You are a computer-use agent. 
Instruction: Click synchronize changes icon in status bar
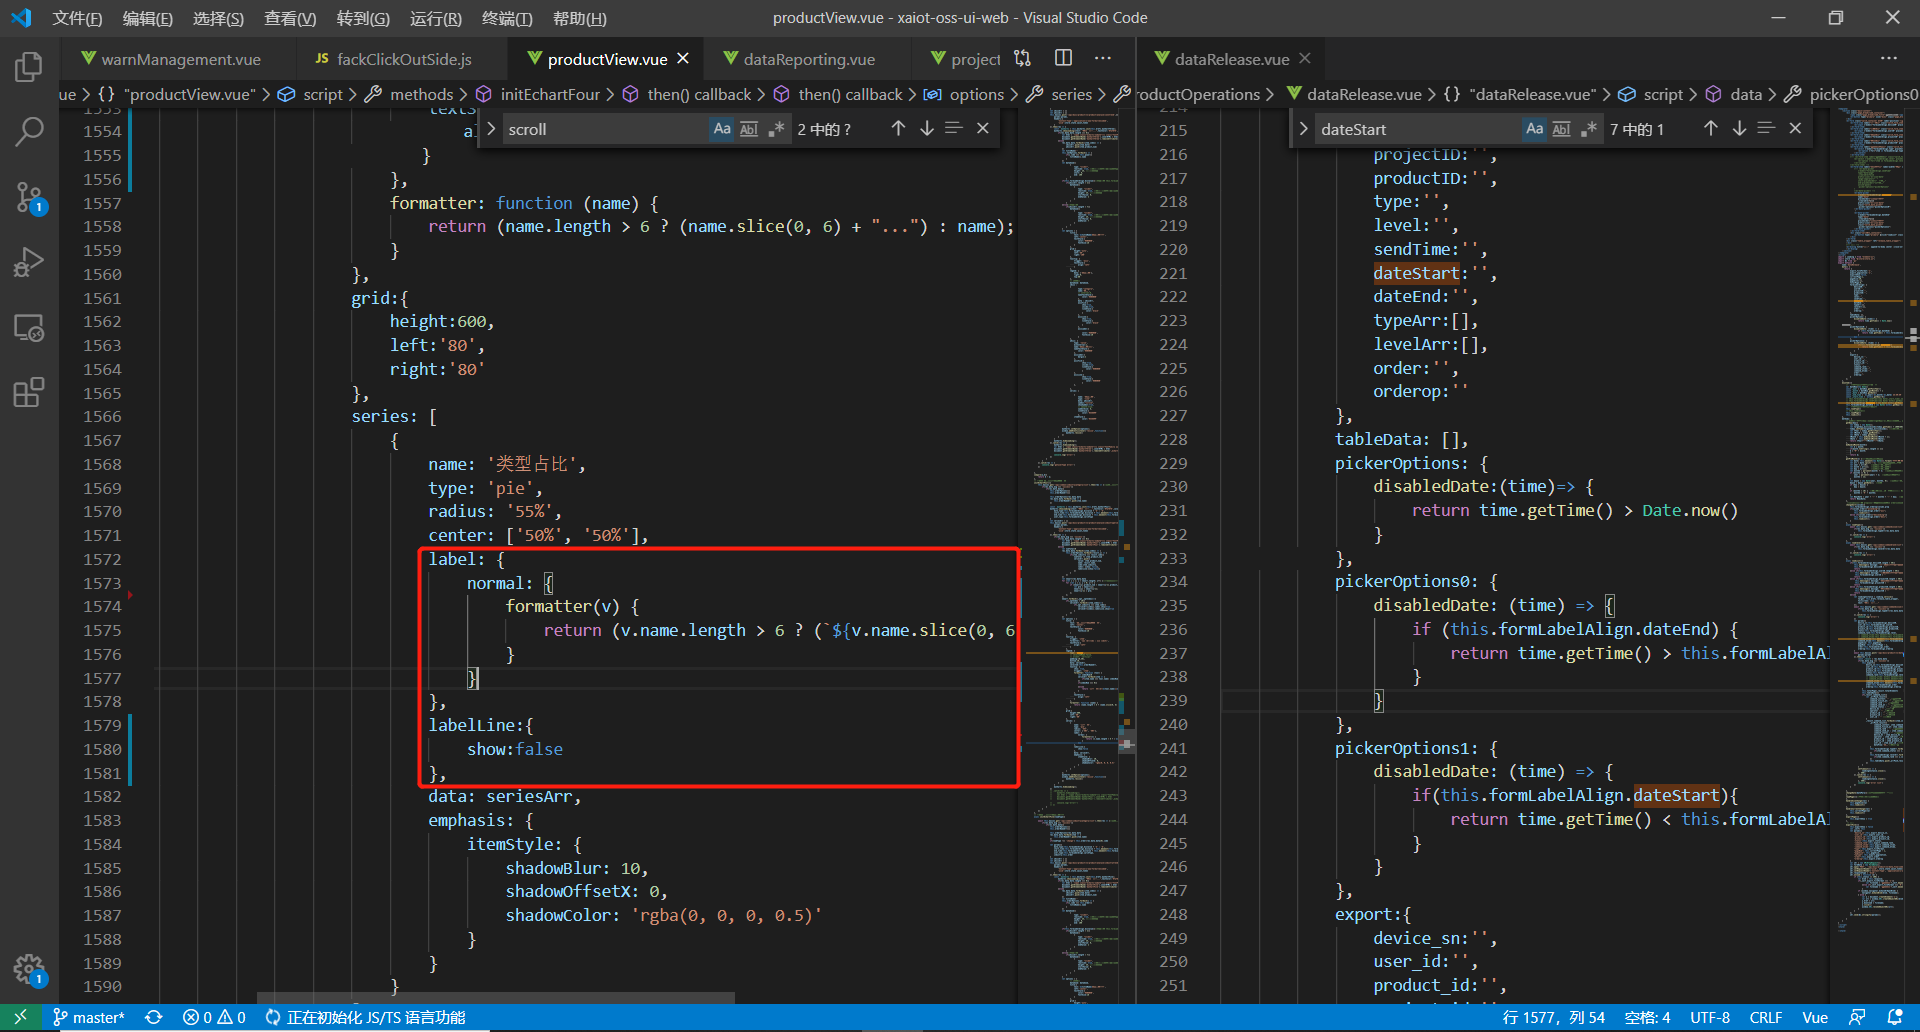point(154,1017)
